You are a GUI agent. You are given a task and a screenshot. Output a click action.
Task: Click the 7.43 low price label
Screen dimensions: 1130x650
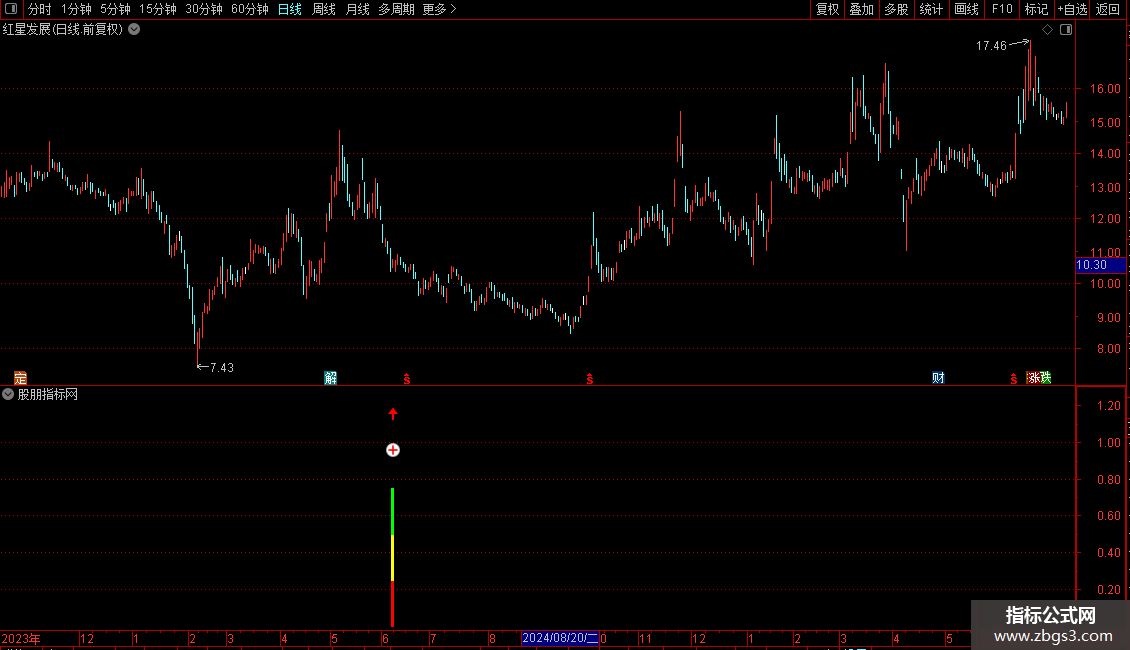(221, 368)
